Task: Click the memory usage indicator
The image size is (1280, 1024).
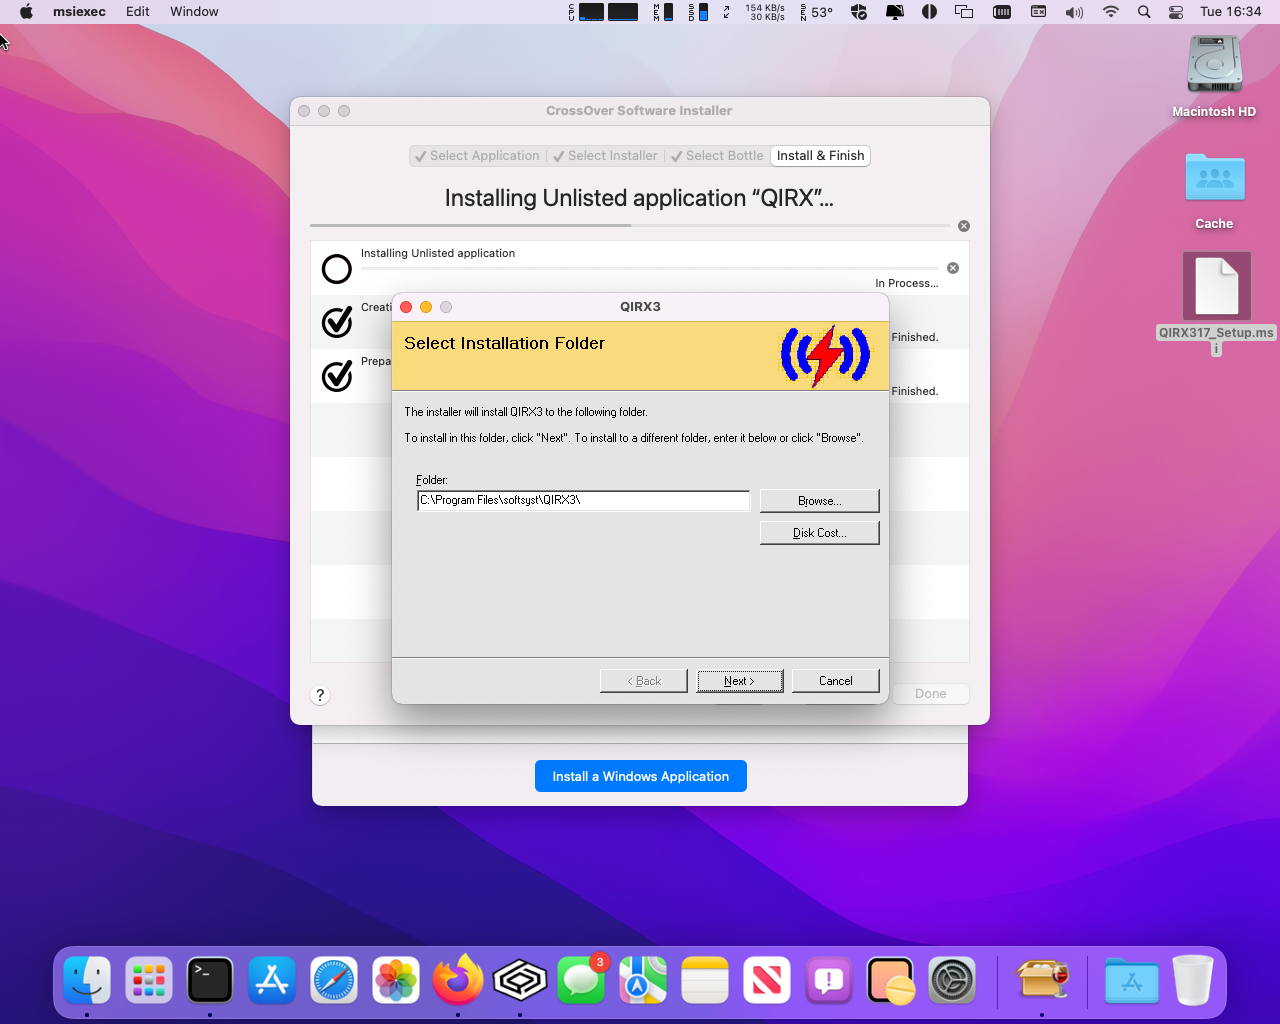Action: coord(663,12)
